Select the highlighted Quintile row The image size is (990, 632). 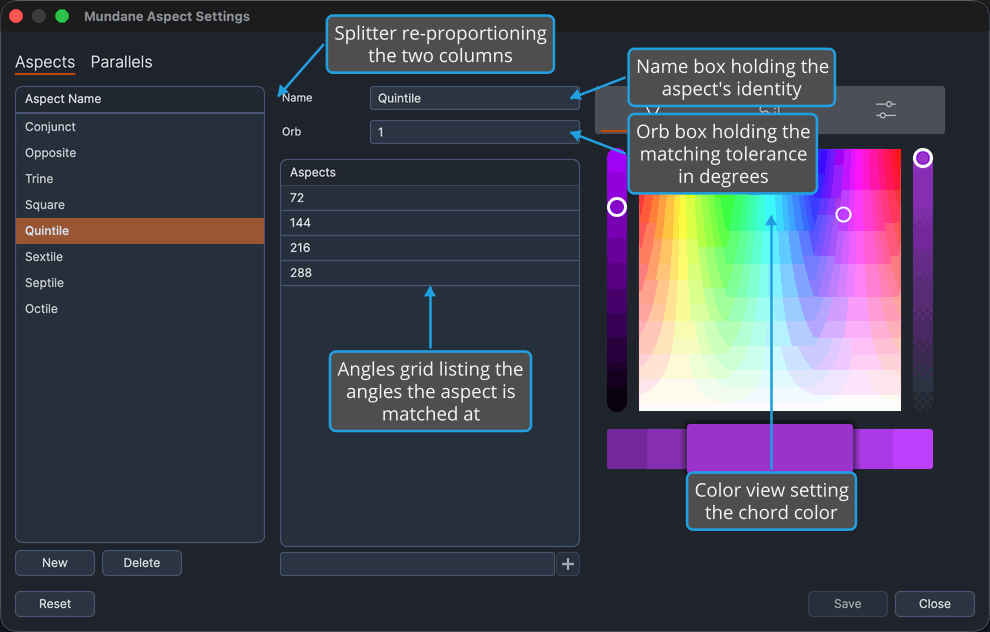[x=140, y=230]
